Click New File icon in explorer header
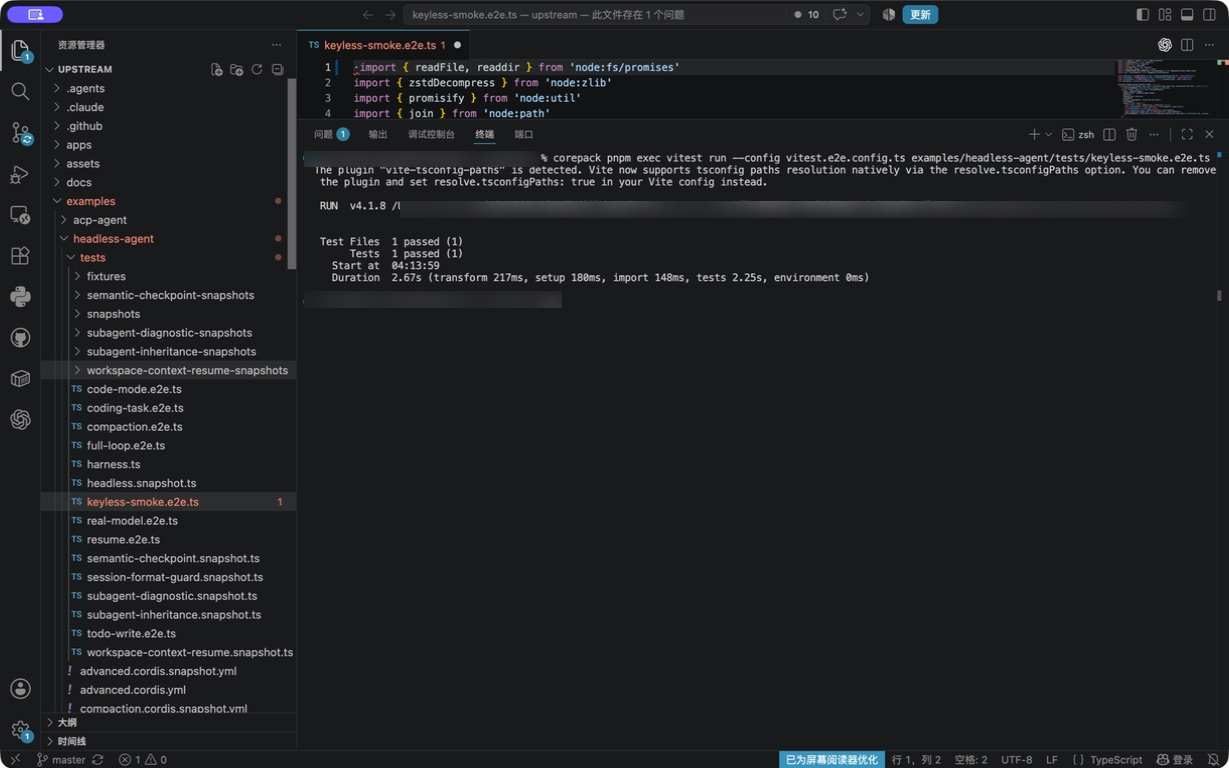The image size is (1229, 768). tap(216, 70)
